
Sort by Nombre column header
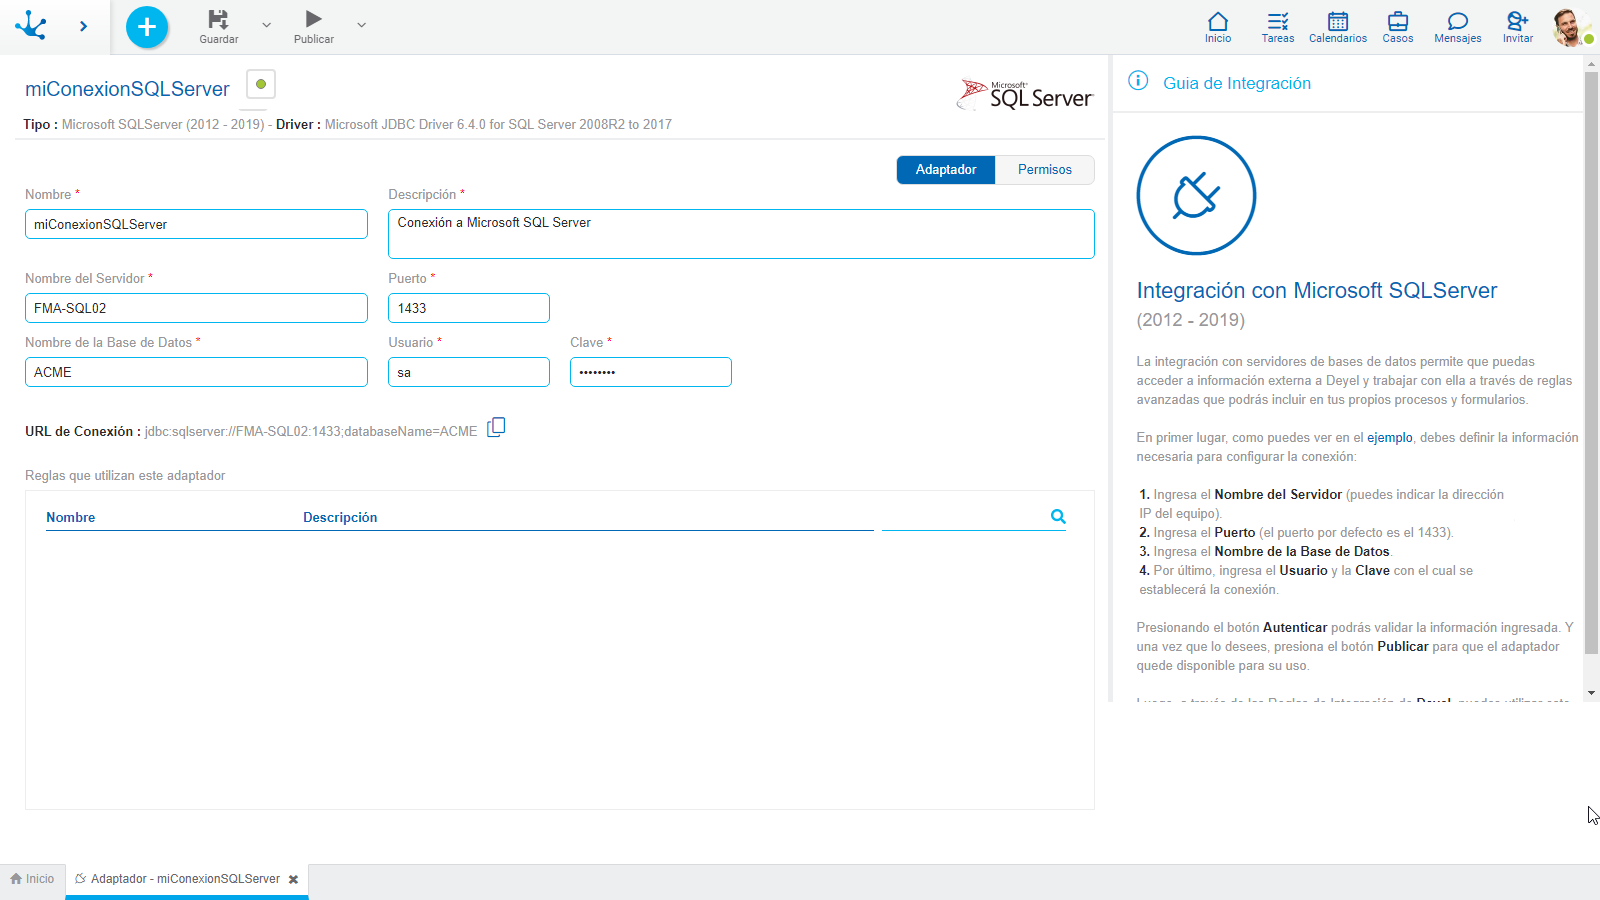(71, 517)
